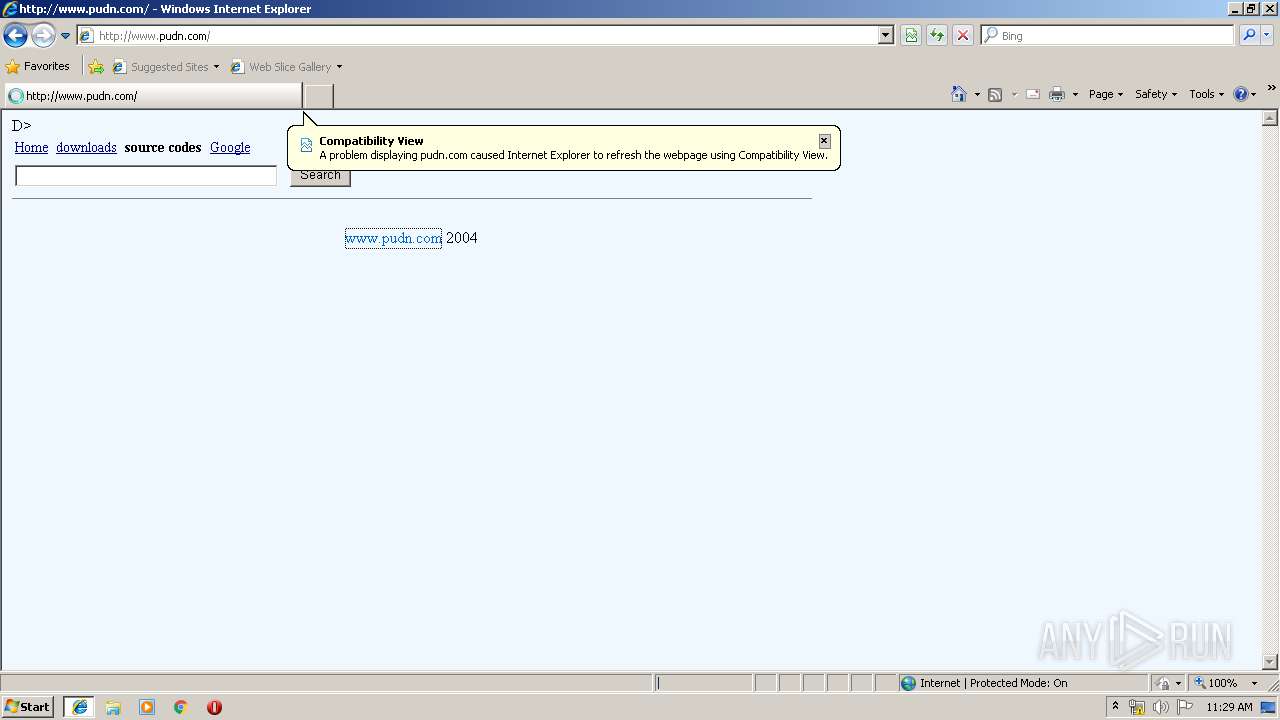Open Windows Explorer folder taskbar icon

tap(113, 707)
